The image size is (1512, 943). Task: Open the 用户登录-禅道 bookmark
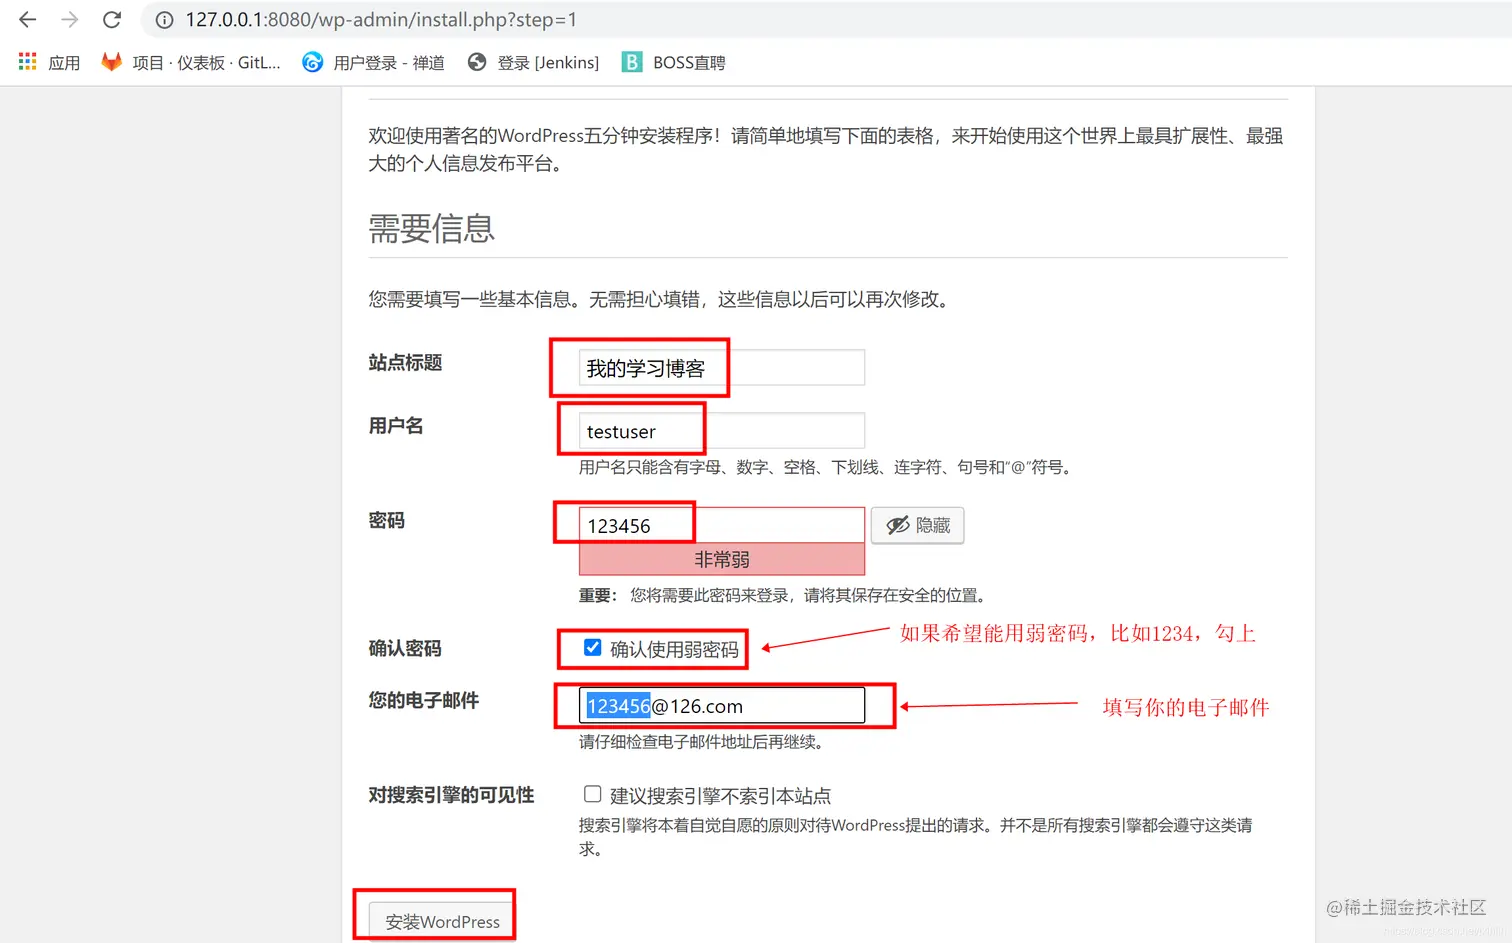coord(375,62)
